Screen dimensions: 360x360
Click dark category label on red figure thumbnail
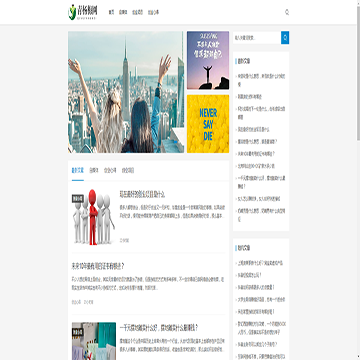point(78,199)
